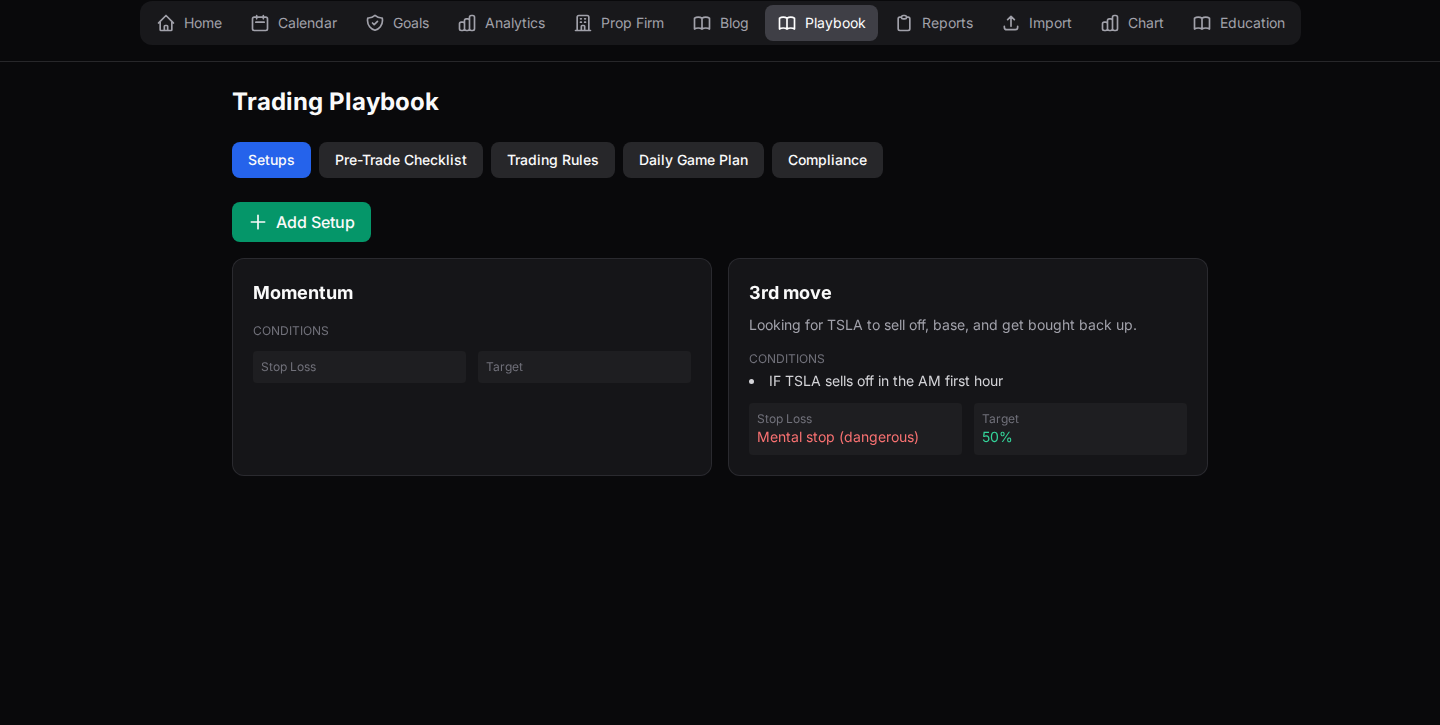Click the Home house icon
The image size is (1440, 725).
pos(166,23)
